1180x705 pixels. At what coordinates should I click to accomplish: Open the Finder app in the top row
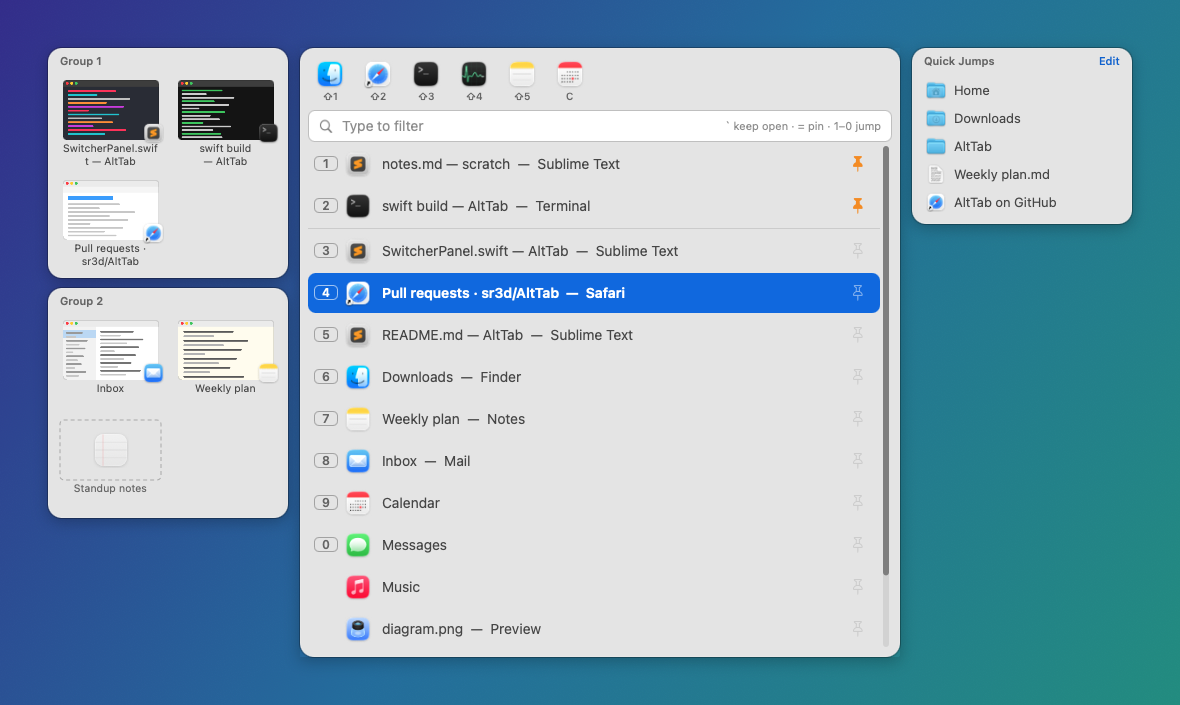(x=330, y=74)
